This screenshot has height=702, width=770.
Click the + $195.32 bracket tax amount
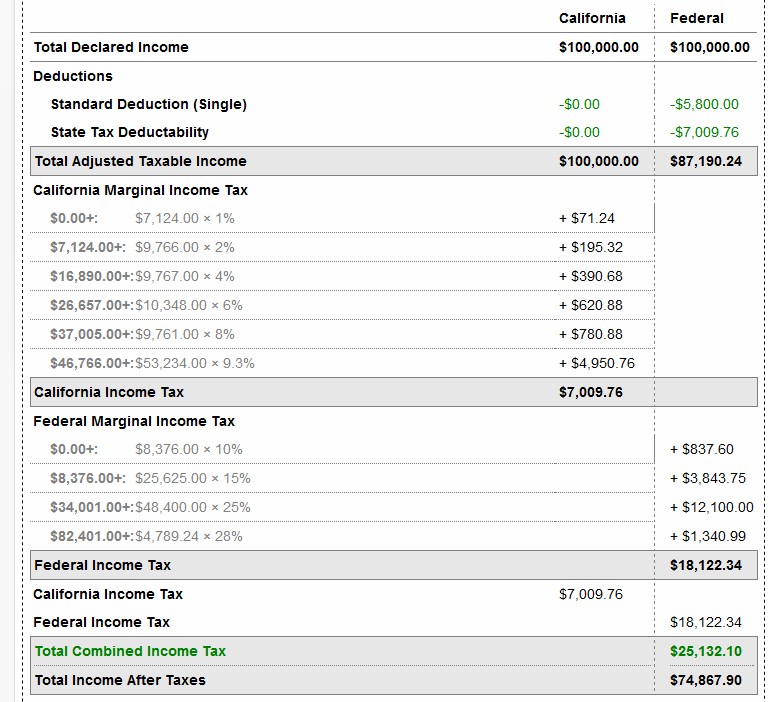tap(591, 247)
